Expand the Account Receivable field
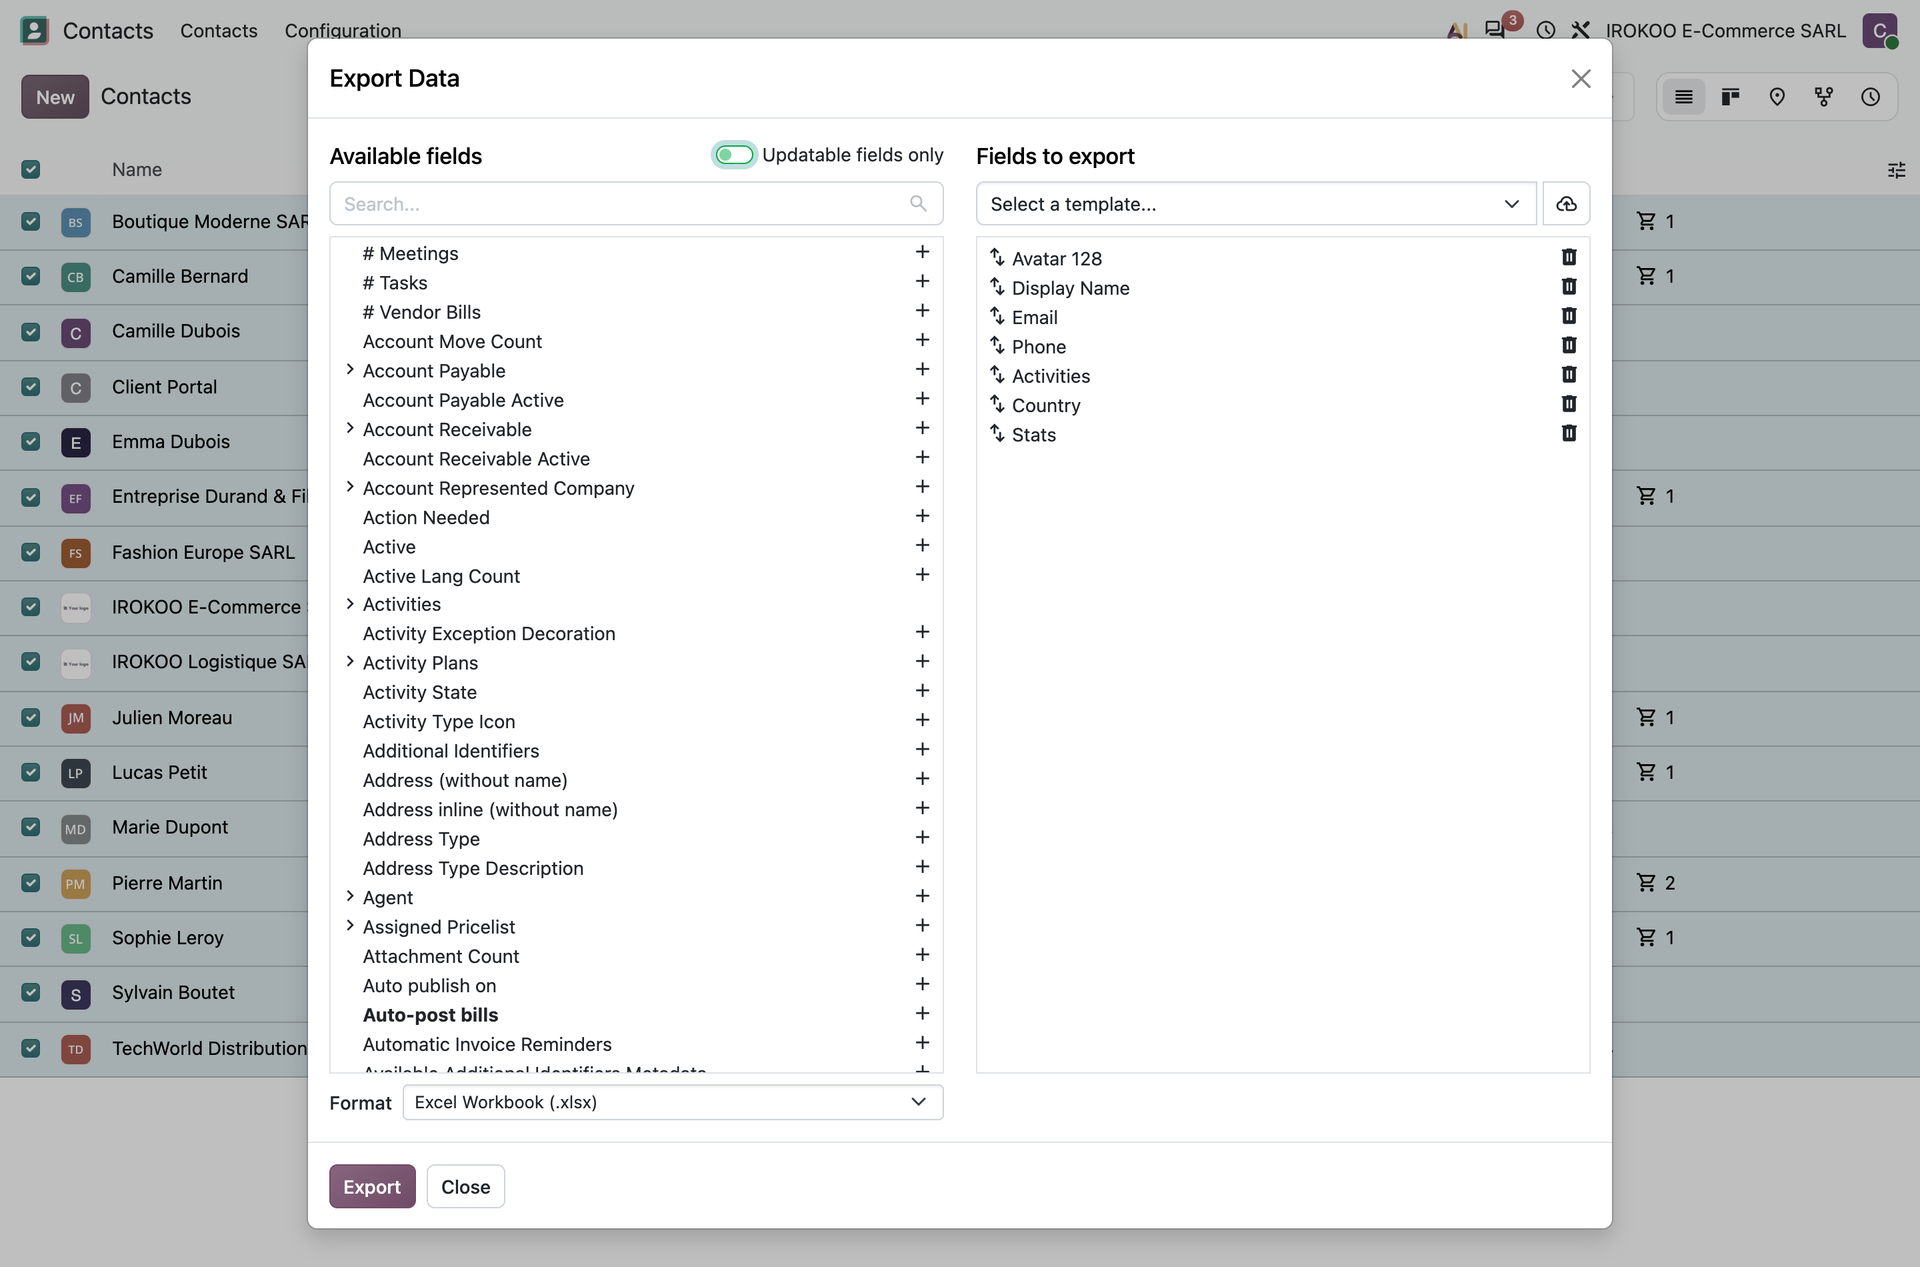 (x=350, y=428)
